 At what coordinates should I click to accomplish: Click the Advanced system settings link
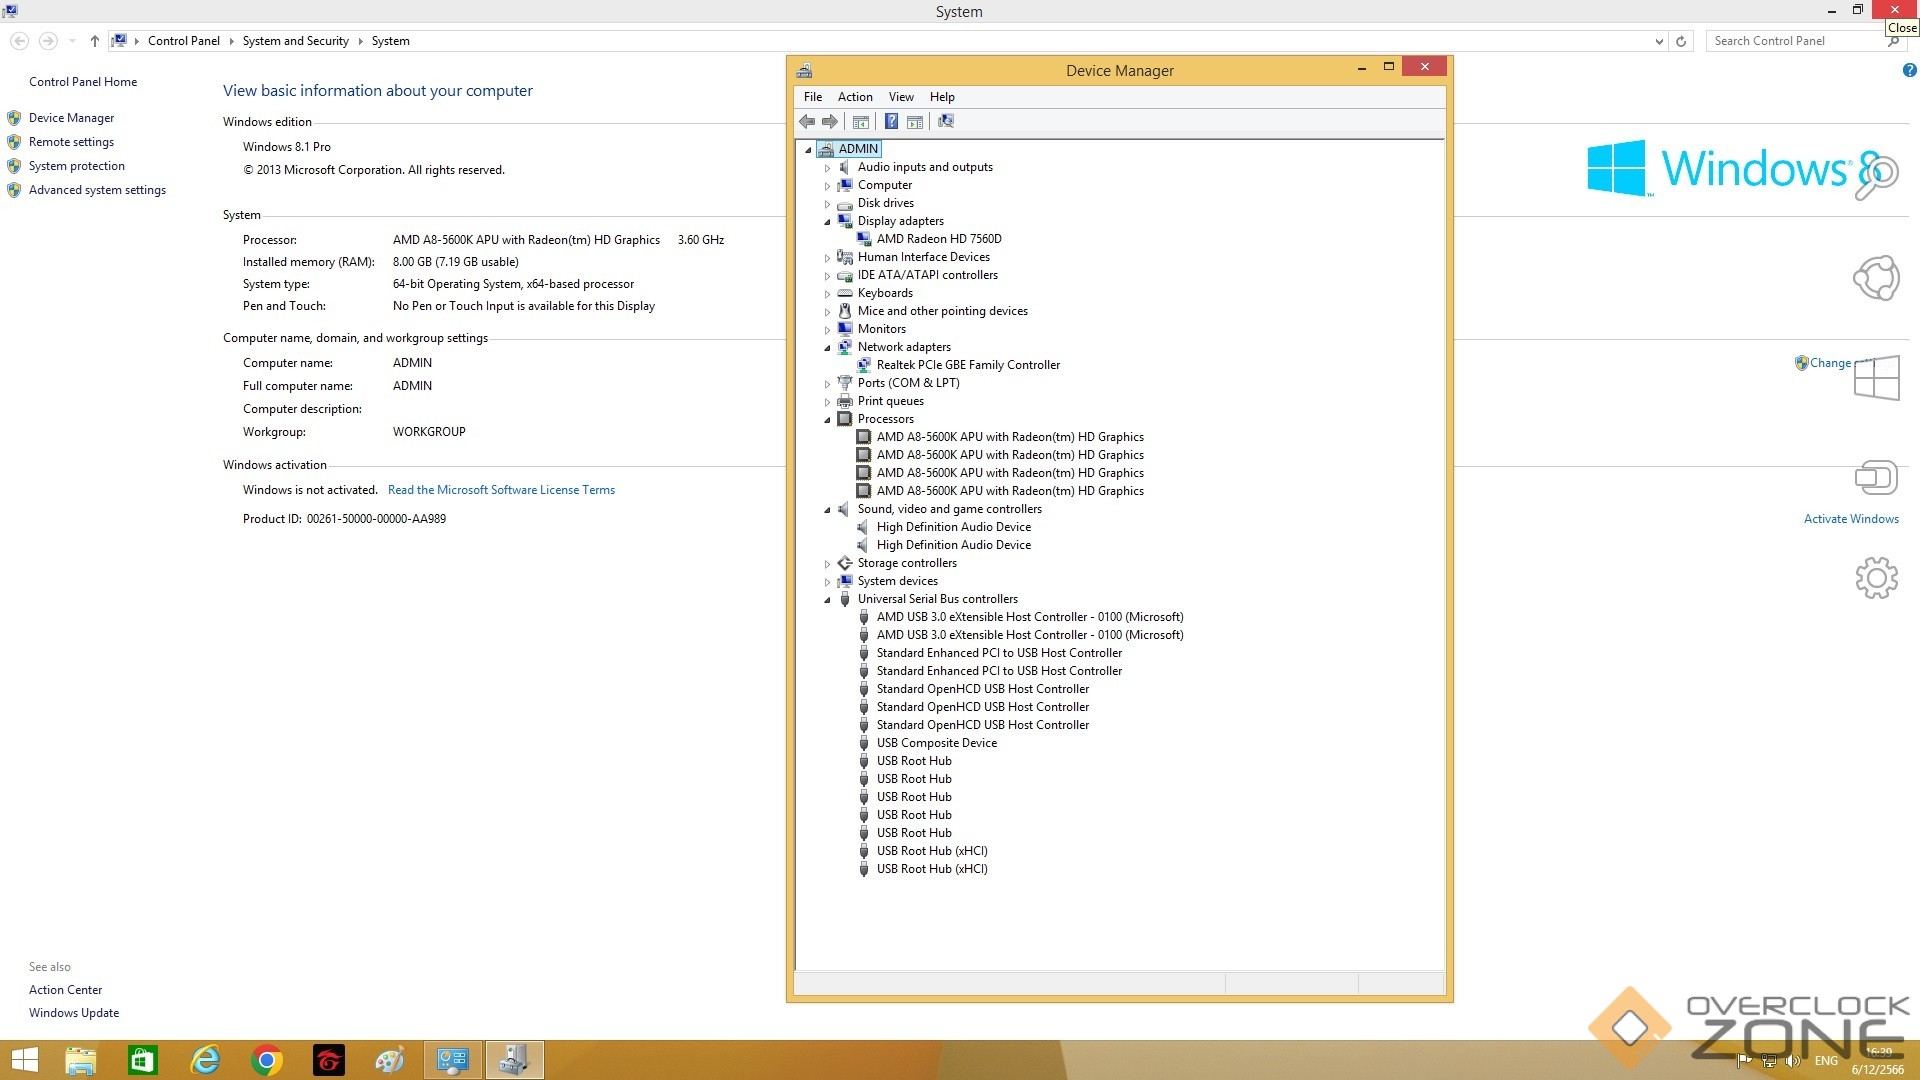click(x=97, y=190)
